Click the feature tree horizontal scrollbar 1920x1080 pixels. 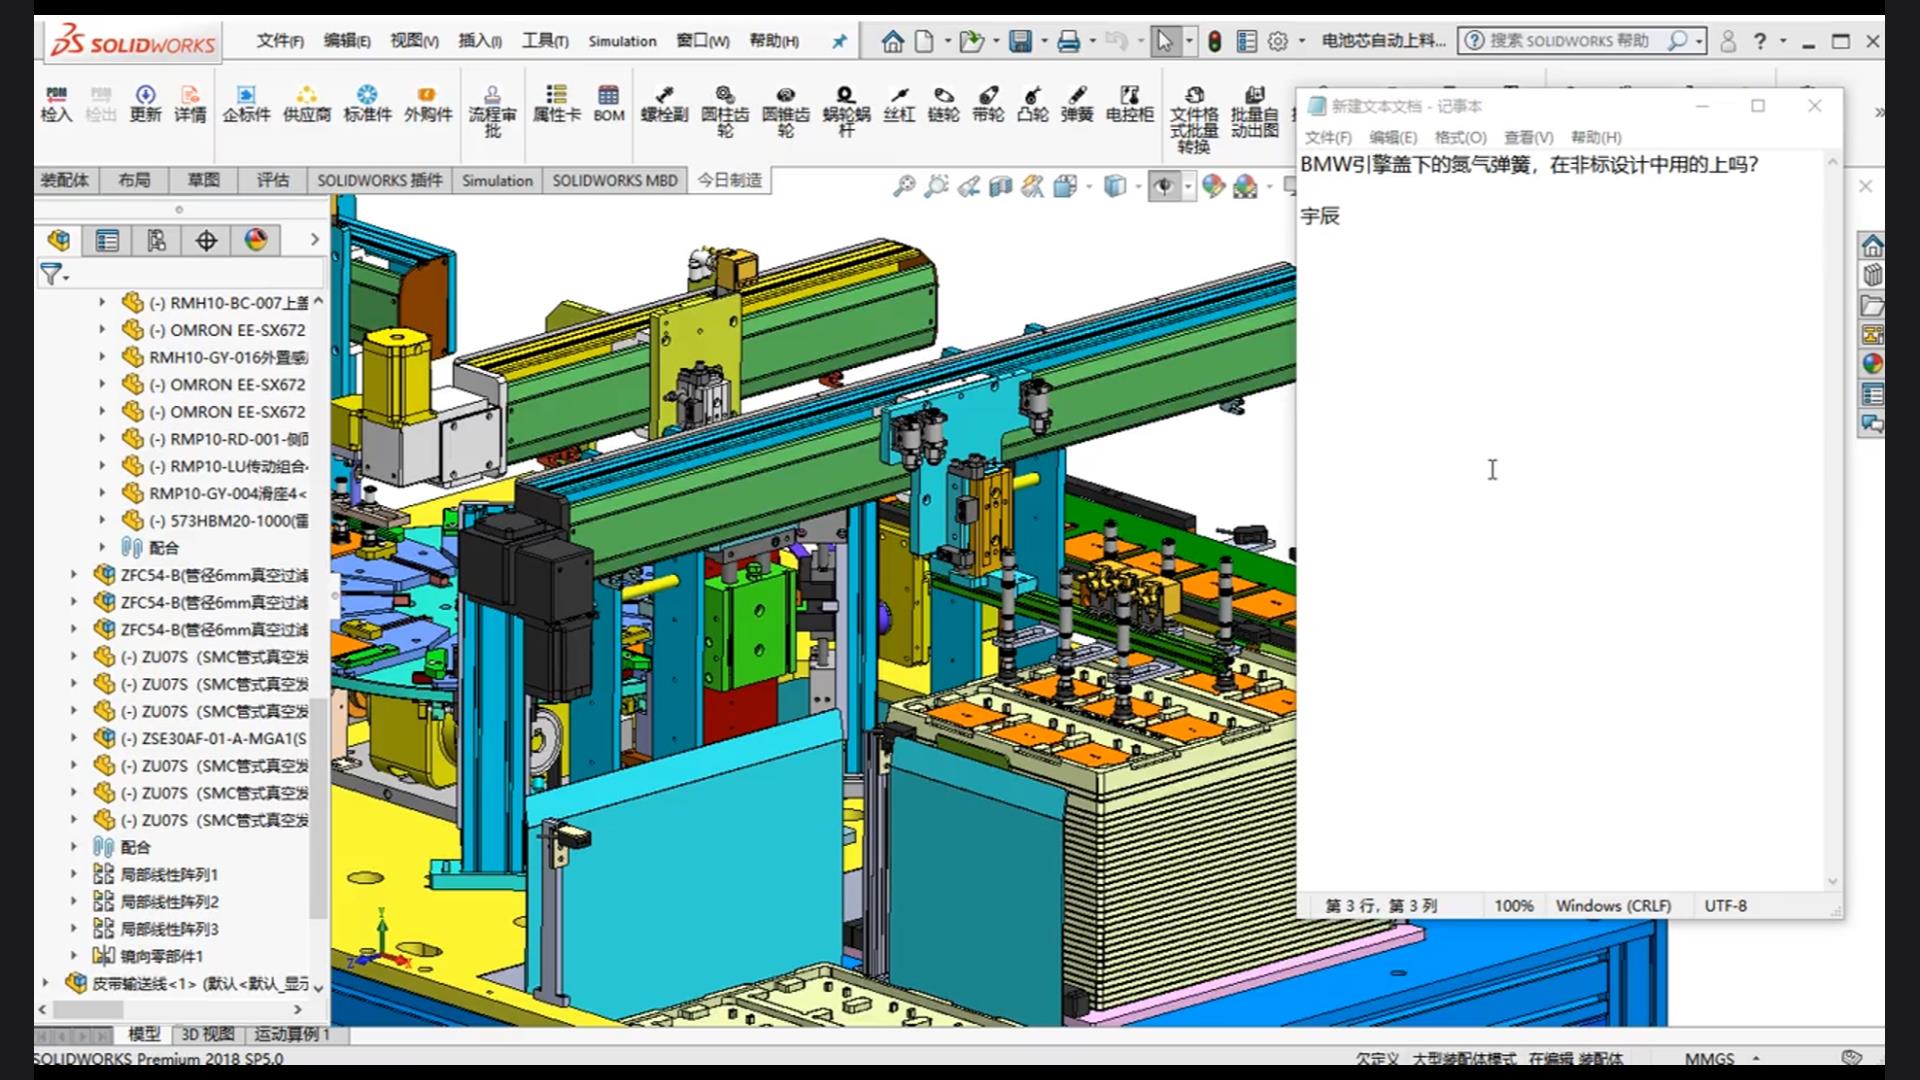[x=88, y=1010]
